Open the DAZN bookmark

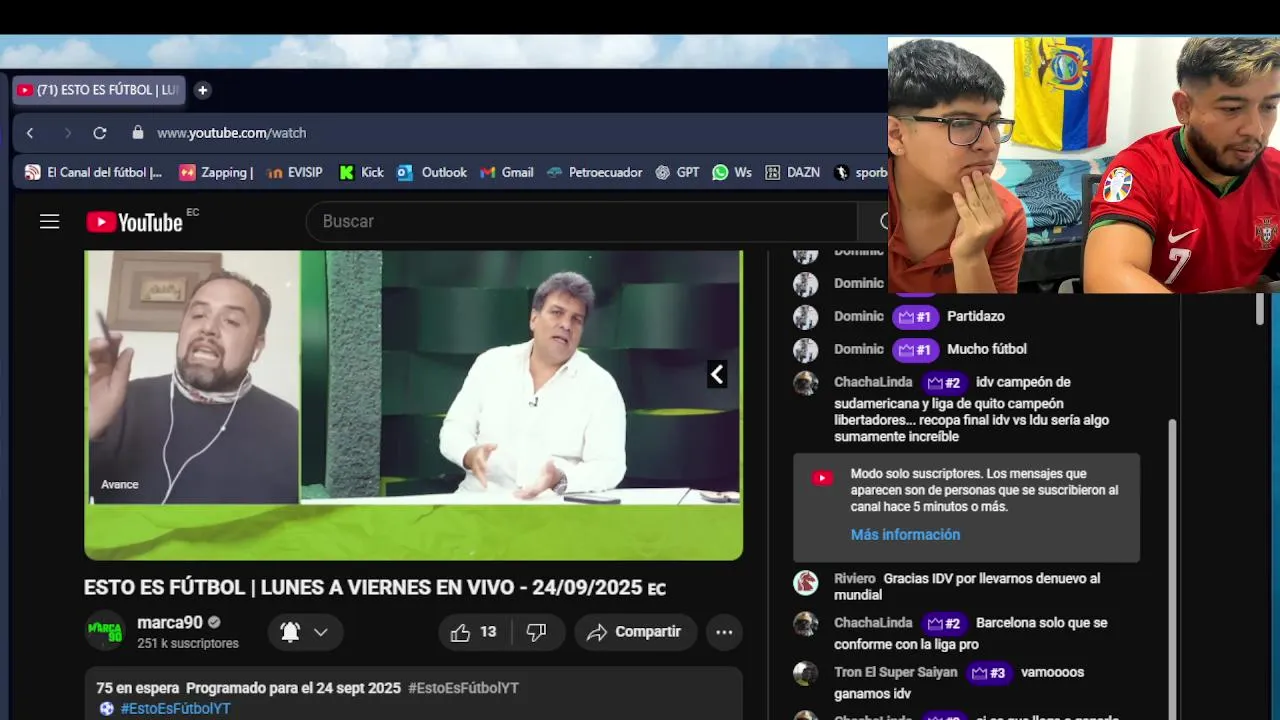pyautogui.click(x=792, y=172)
